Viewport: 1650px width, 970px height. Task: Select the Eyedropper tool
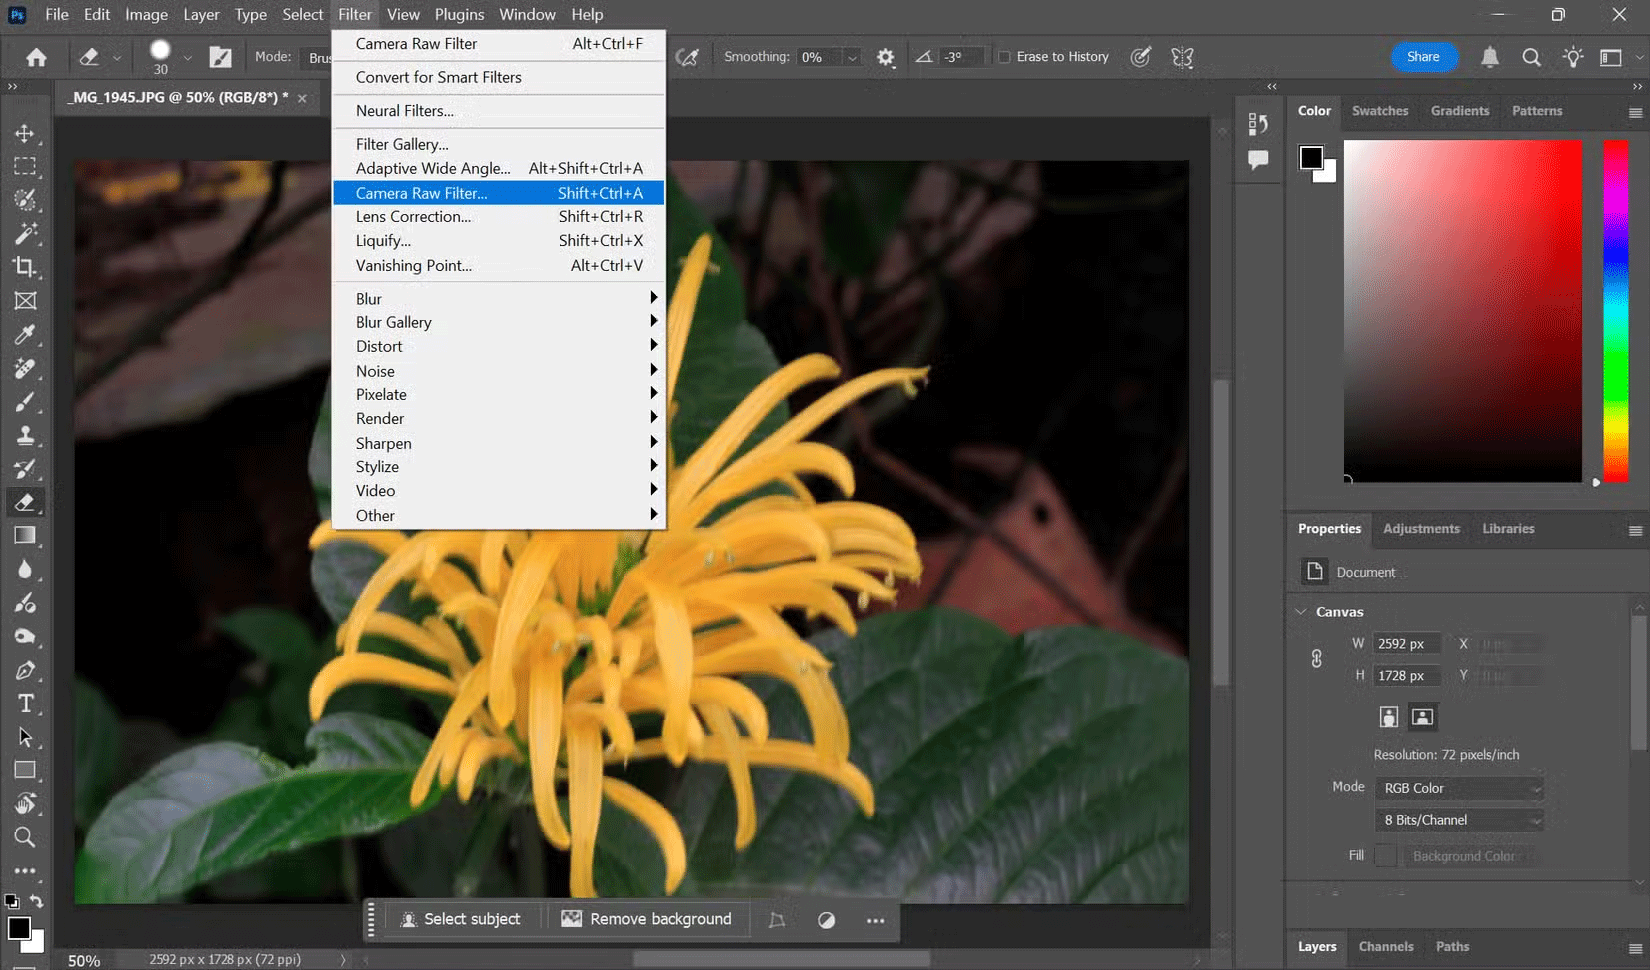25,335
